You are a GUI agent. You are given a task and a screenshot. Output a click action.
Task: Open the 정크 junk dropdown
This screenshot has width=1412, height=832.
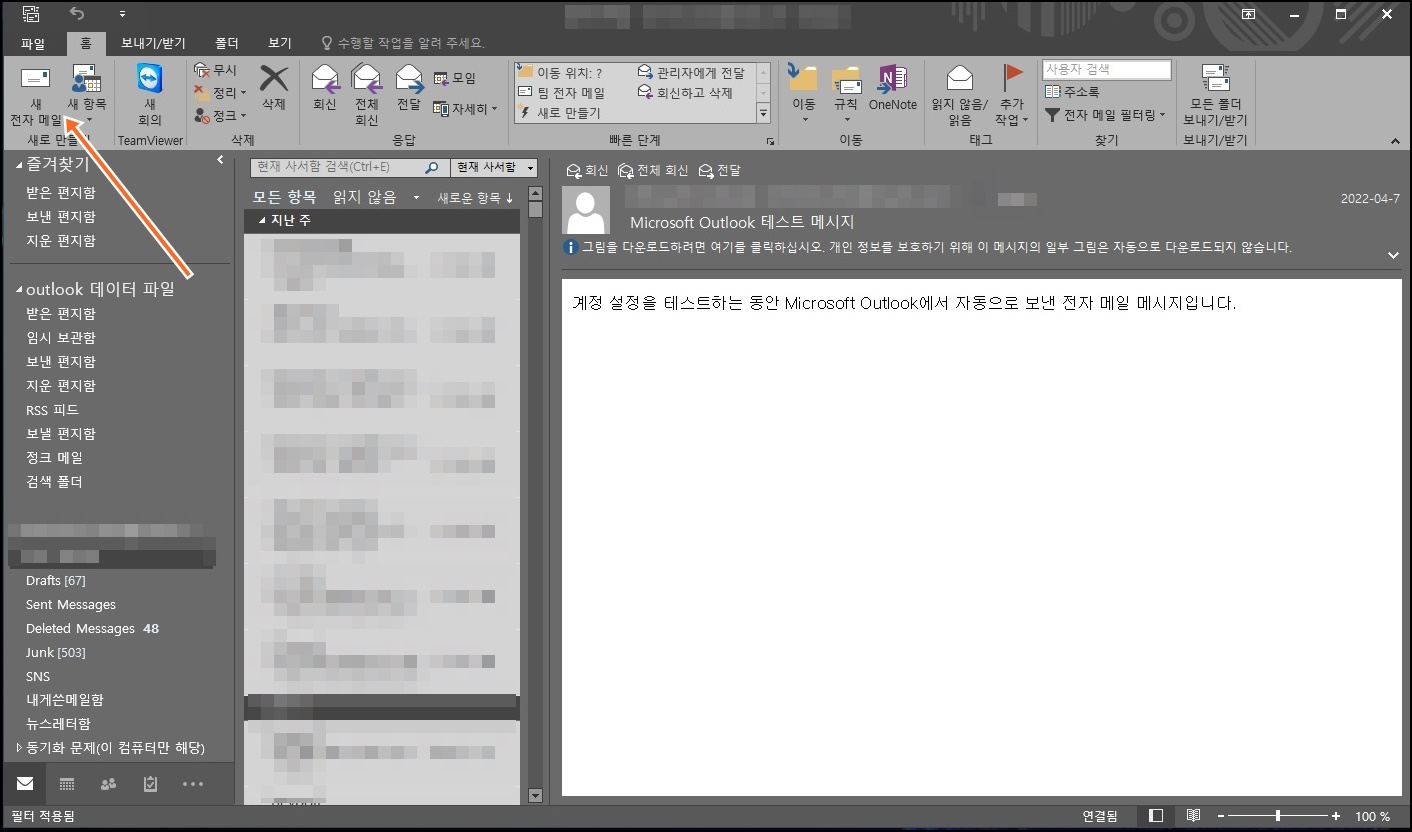[x=221, y=116]
